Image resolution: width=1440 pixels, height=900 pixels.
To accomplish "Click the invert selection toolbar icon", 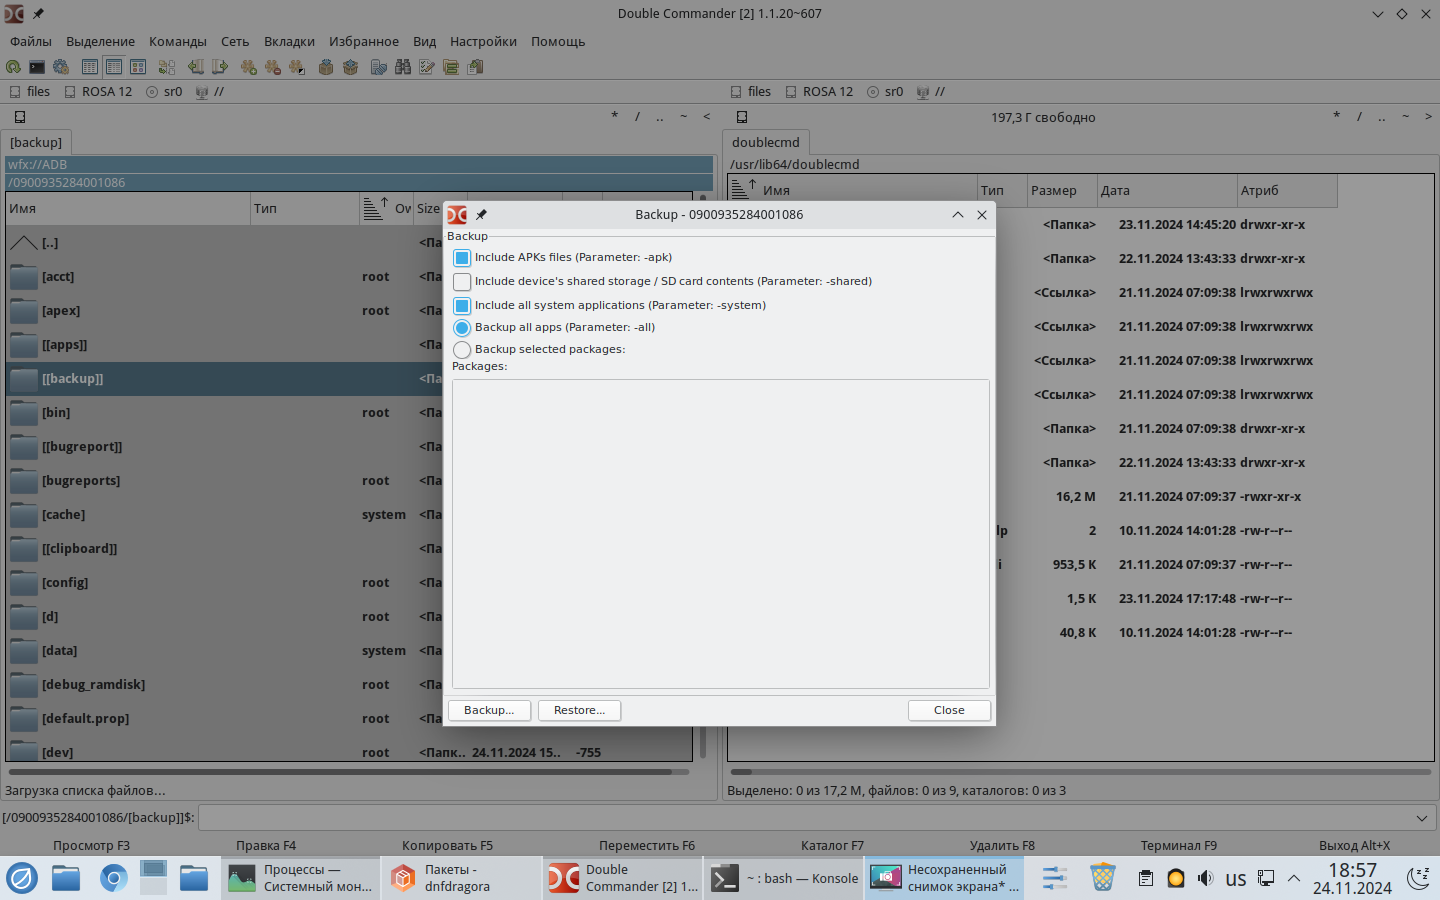I will [297, 67].
